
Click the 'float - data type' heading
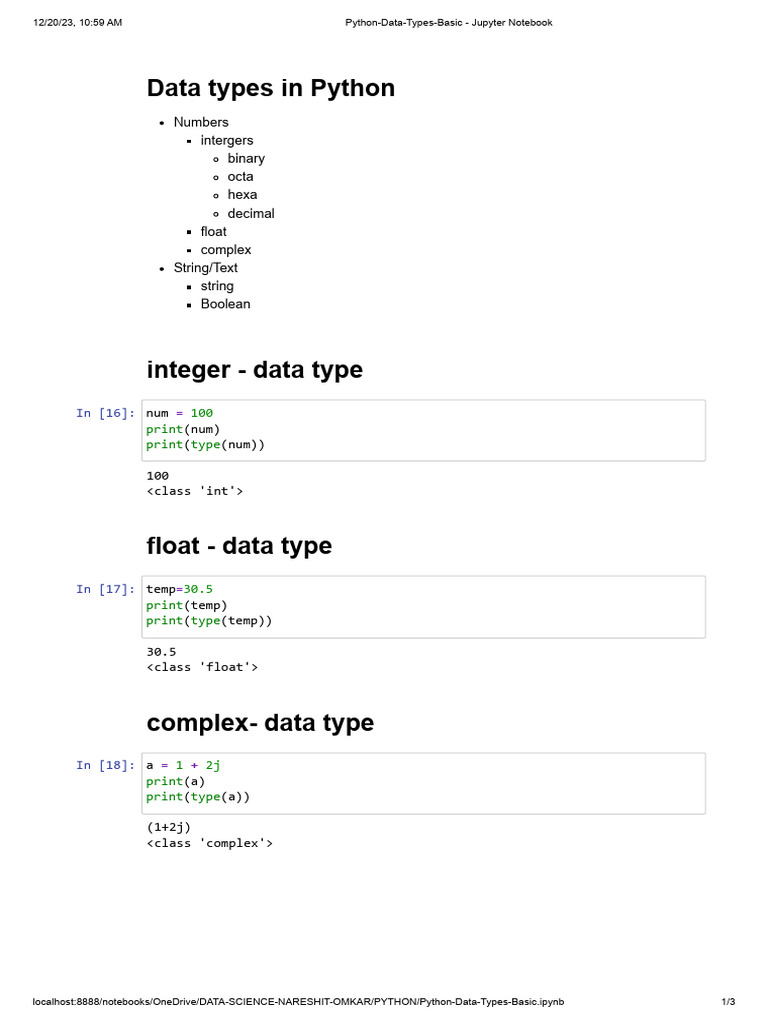pyautogui.click(x=239, y=546)
